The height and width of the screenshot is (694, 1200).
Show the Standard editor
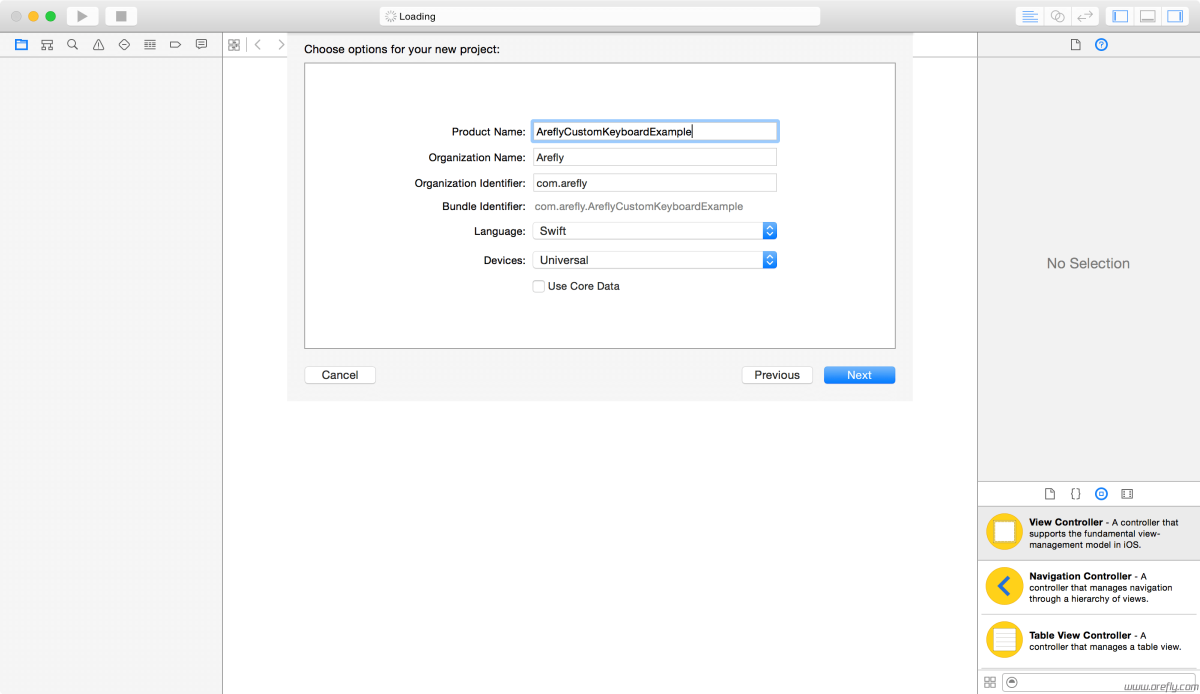click(x=1029, y=16)
